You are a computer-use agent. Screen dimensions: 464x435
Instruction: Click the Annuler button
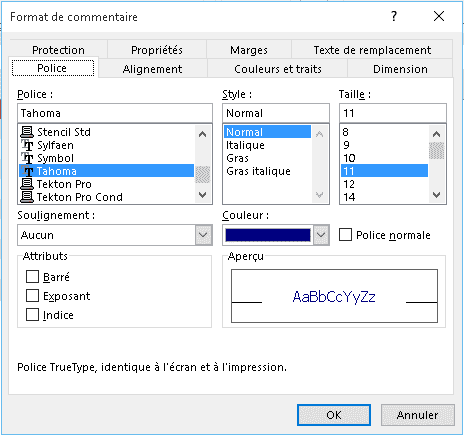point(417,415)
